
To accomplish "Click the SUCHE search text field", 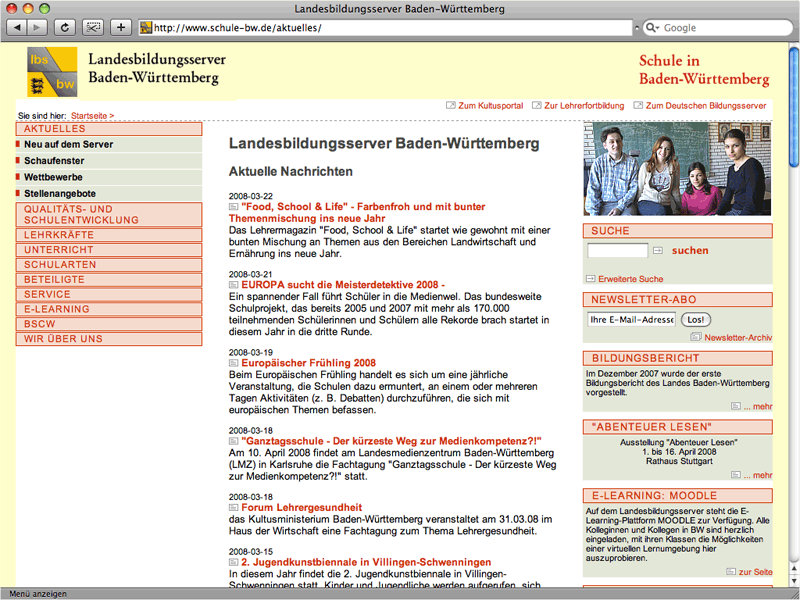I will (617, 251).
